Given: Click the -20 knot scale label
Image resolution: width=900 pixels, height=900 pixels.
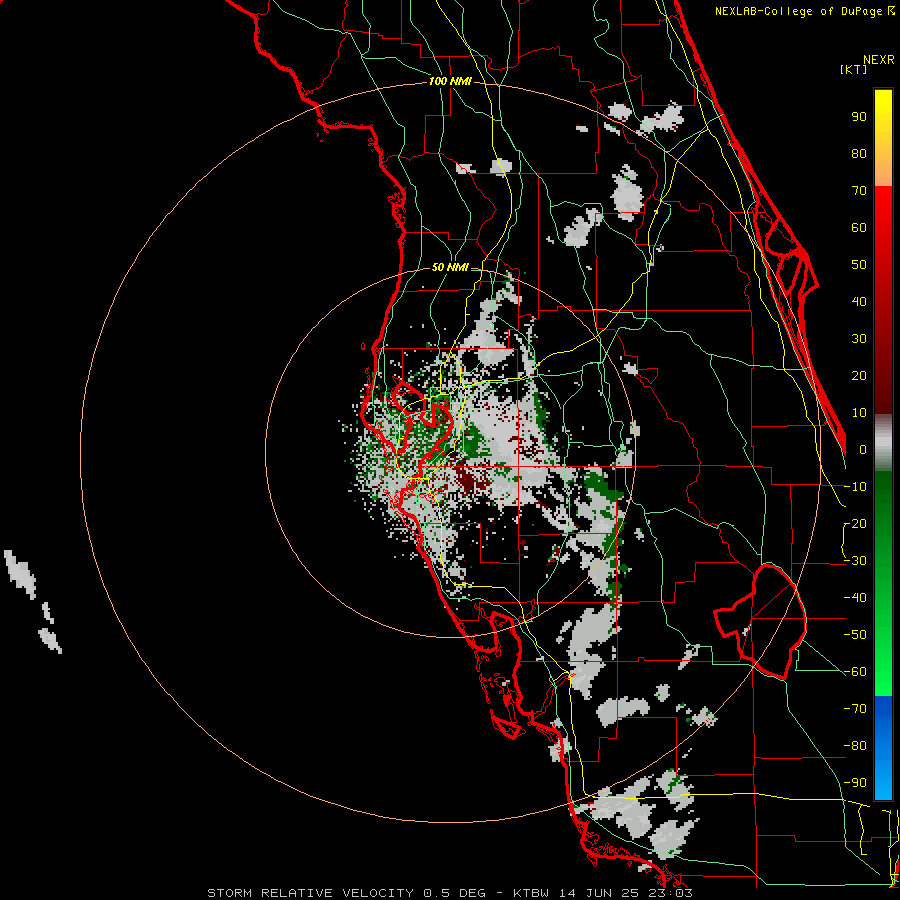Looking at the screenshot, I should pos(855,524).
